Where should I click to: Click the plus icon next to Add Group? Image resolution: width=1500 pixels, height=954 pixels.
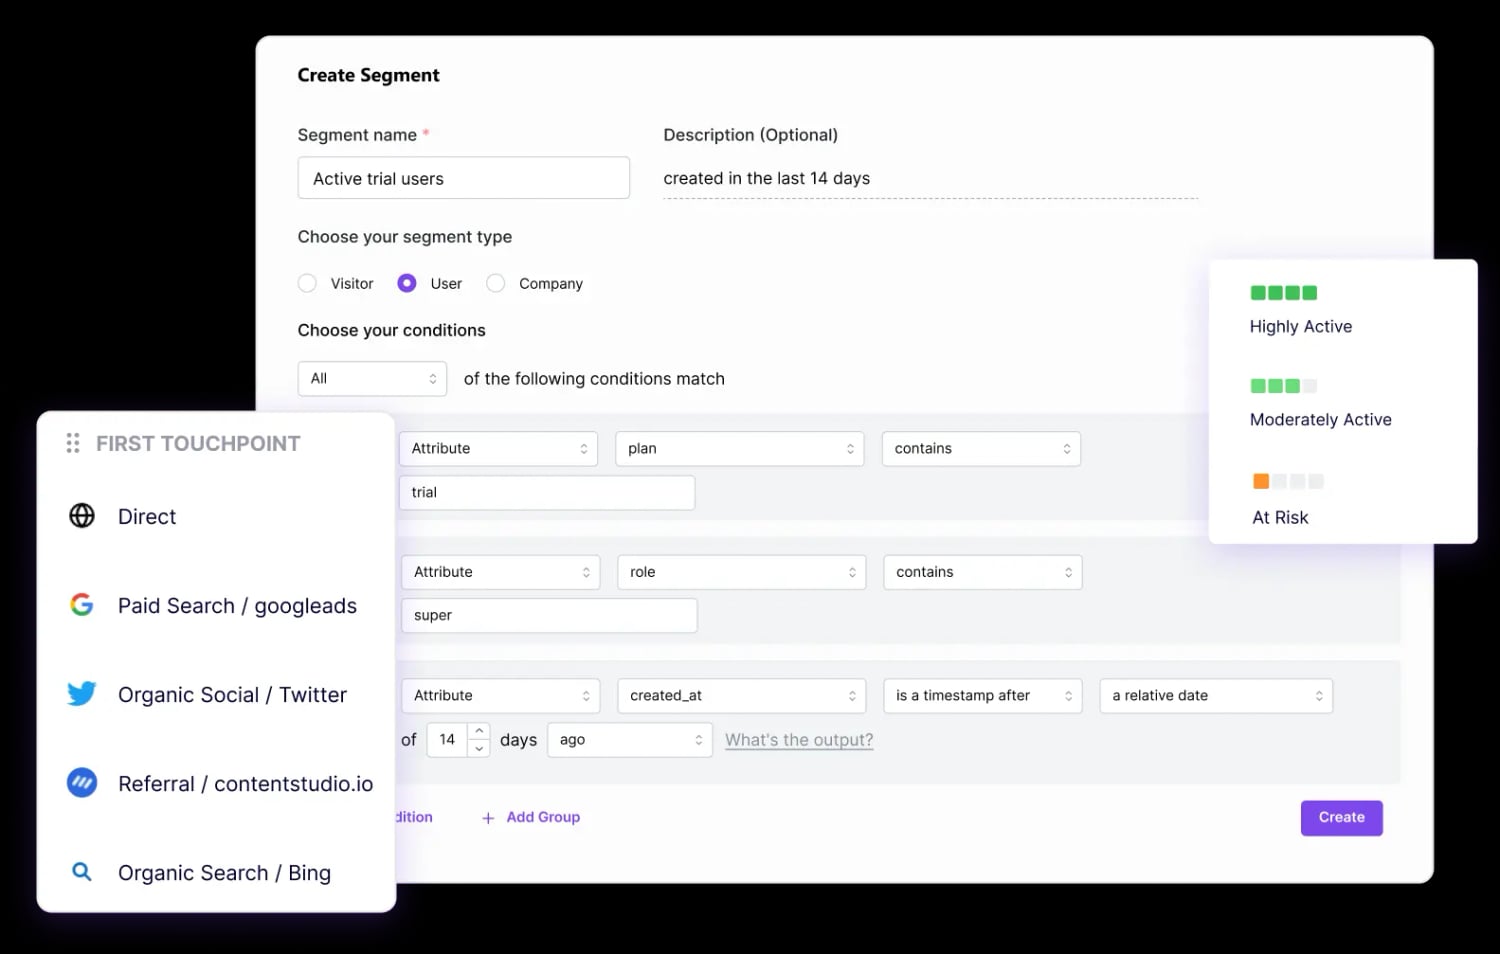pyautogui.click(x=487, y=817)
